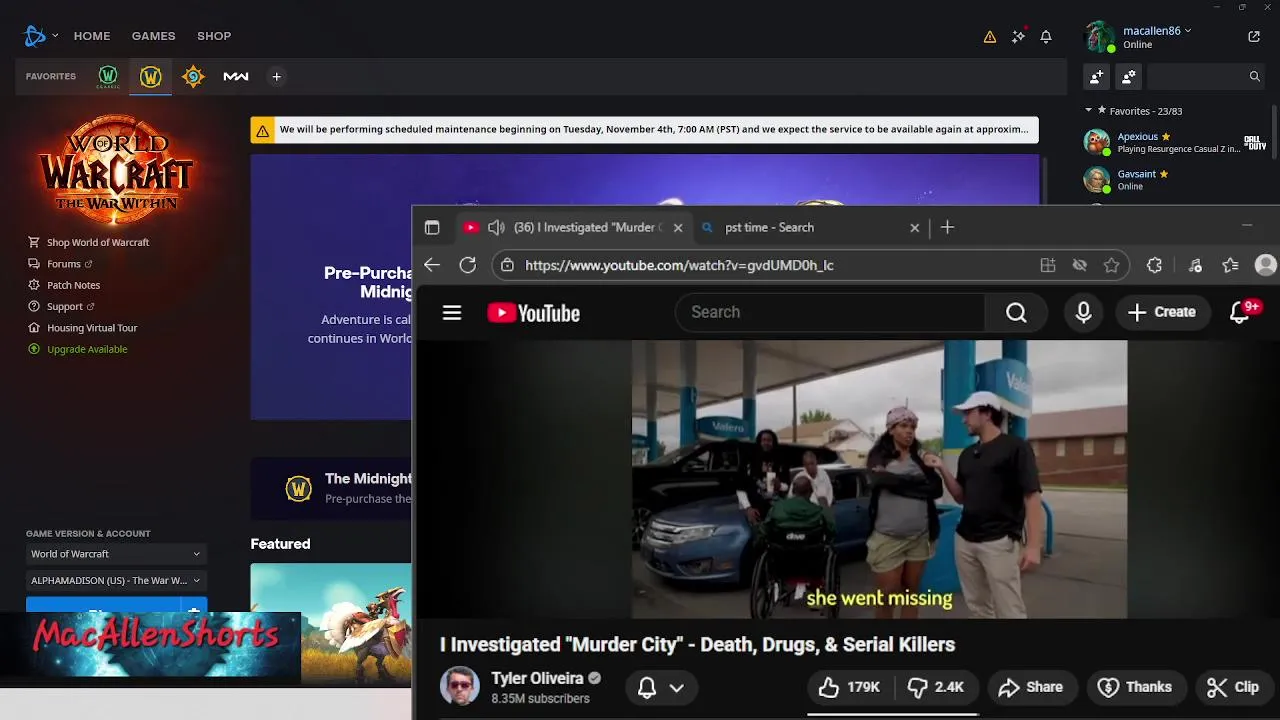Viewport: 1280px width, 720px height.
Task: Collapse Favorites friends group
Action: point(1089,111)
